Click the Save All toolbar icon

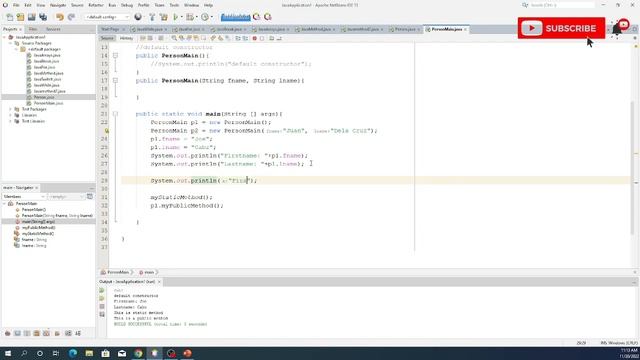43,17
